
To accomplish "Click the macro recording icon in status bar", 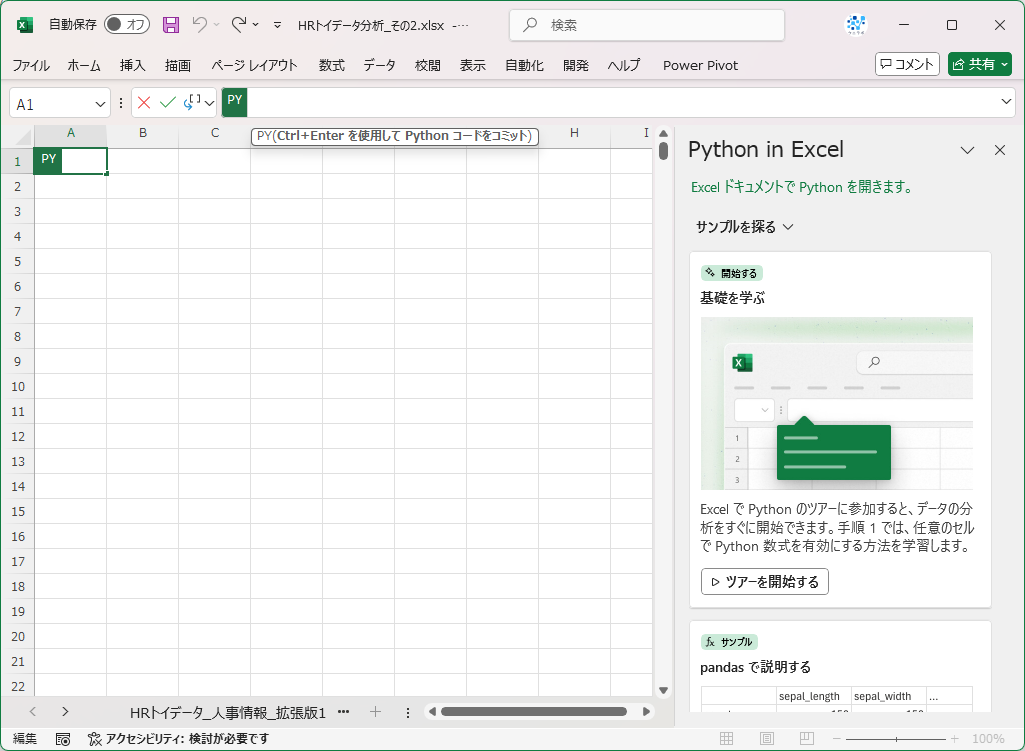I will point(63,739).
